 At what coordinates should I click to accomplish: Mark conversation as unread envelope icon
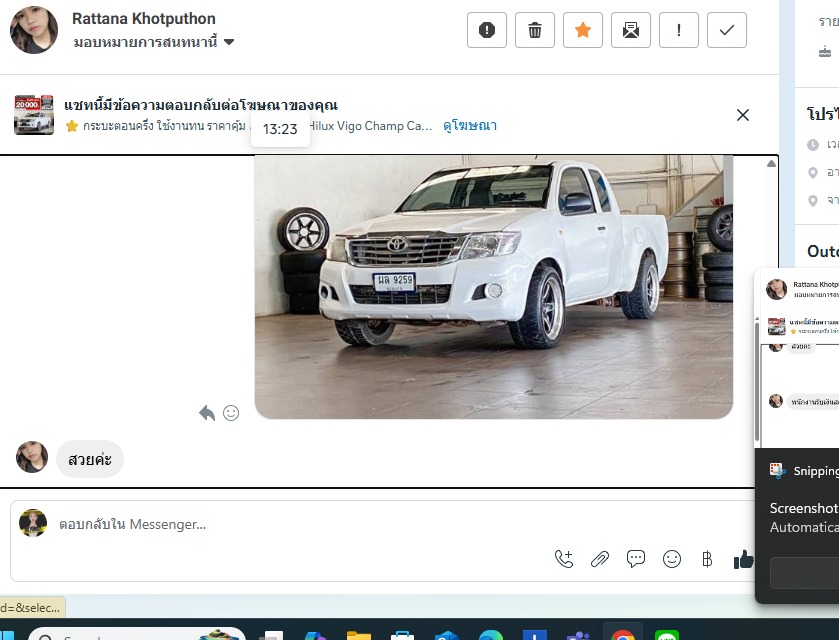[631, 30]
